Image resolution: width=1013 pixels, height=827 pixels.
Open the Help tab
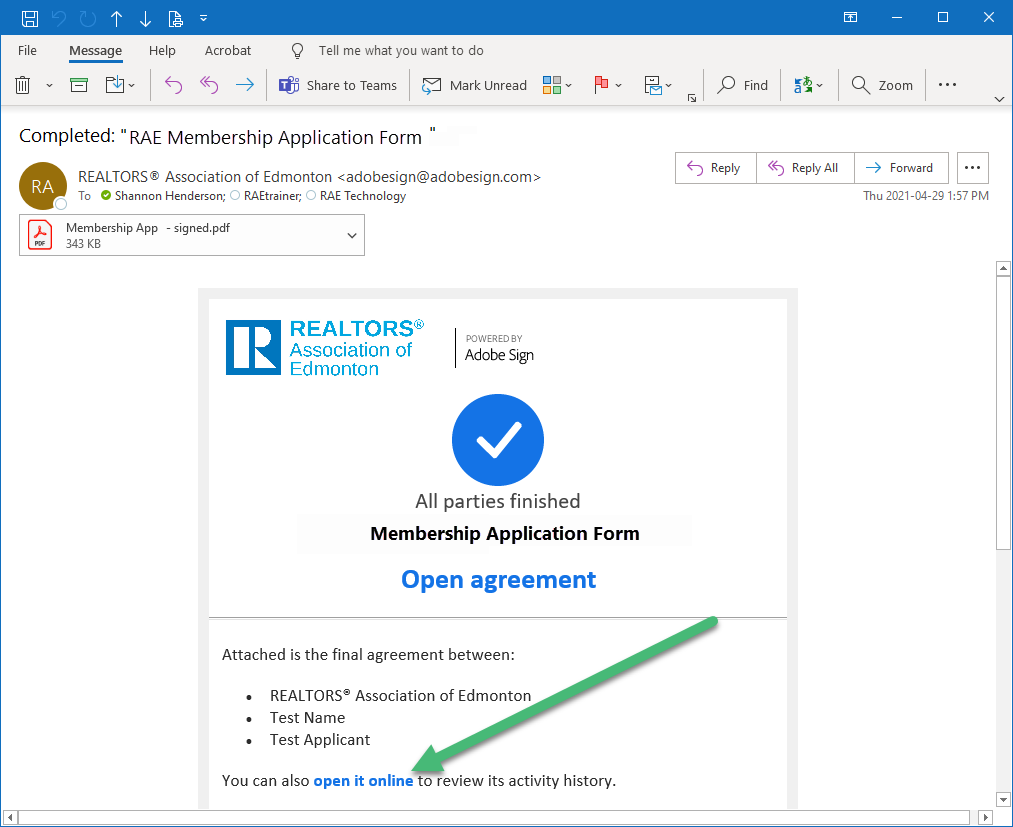(x=162, y=50)
